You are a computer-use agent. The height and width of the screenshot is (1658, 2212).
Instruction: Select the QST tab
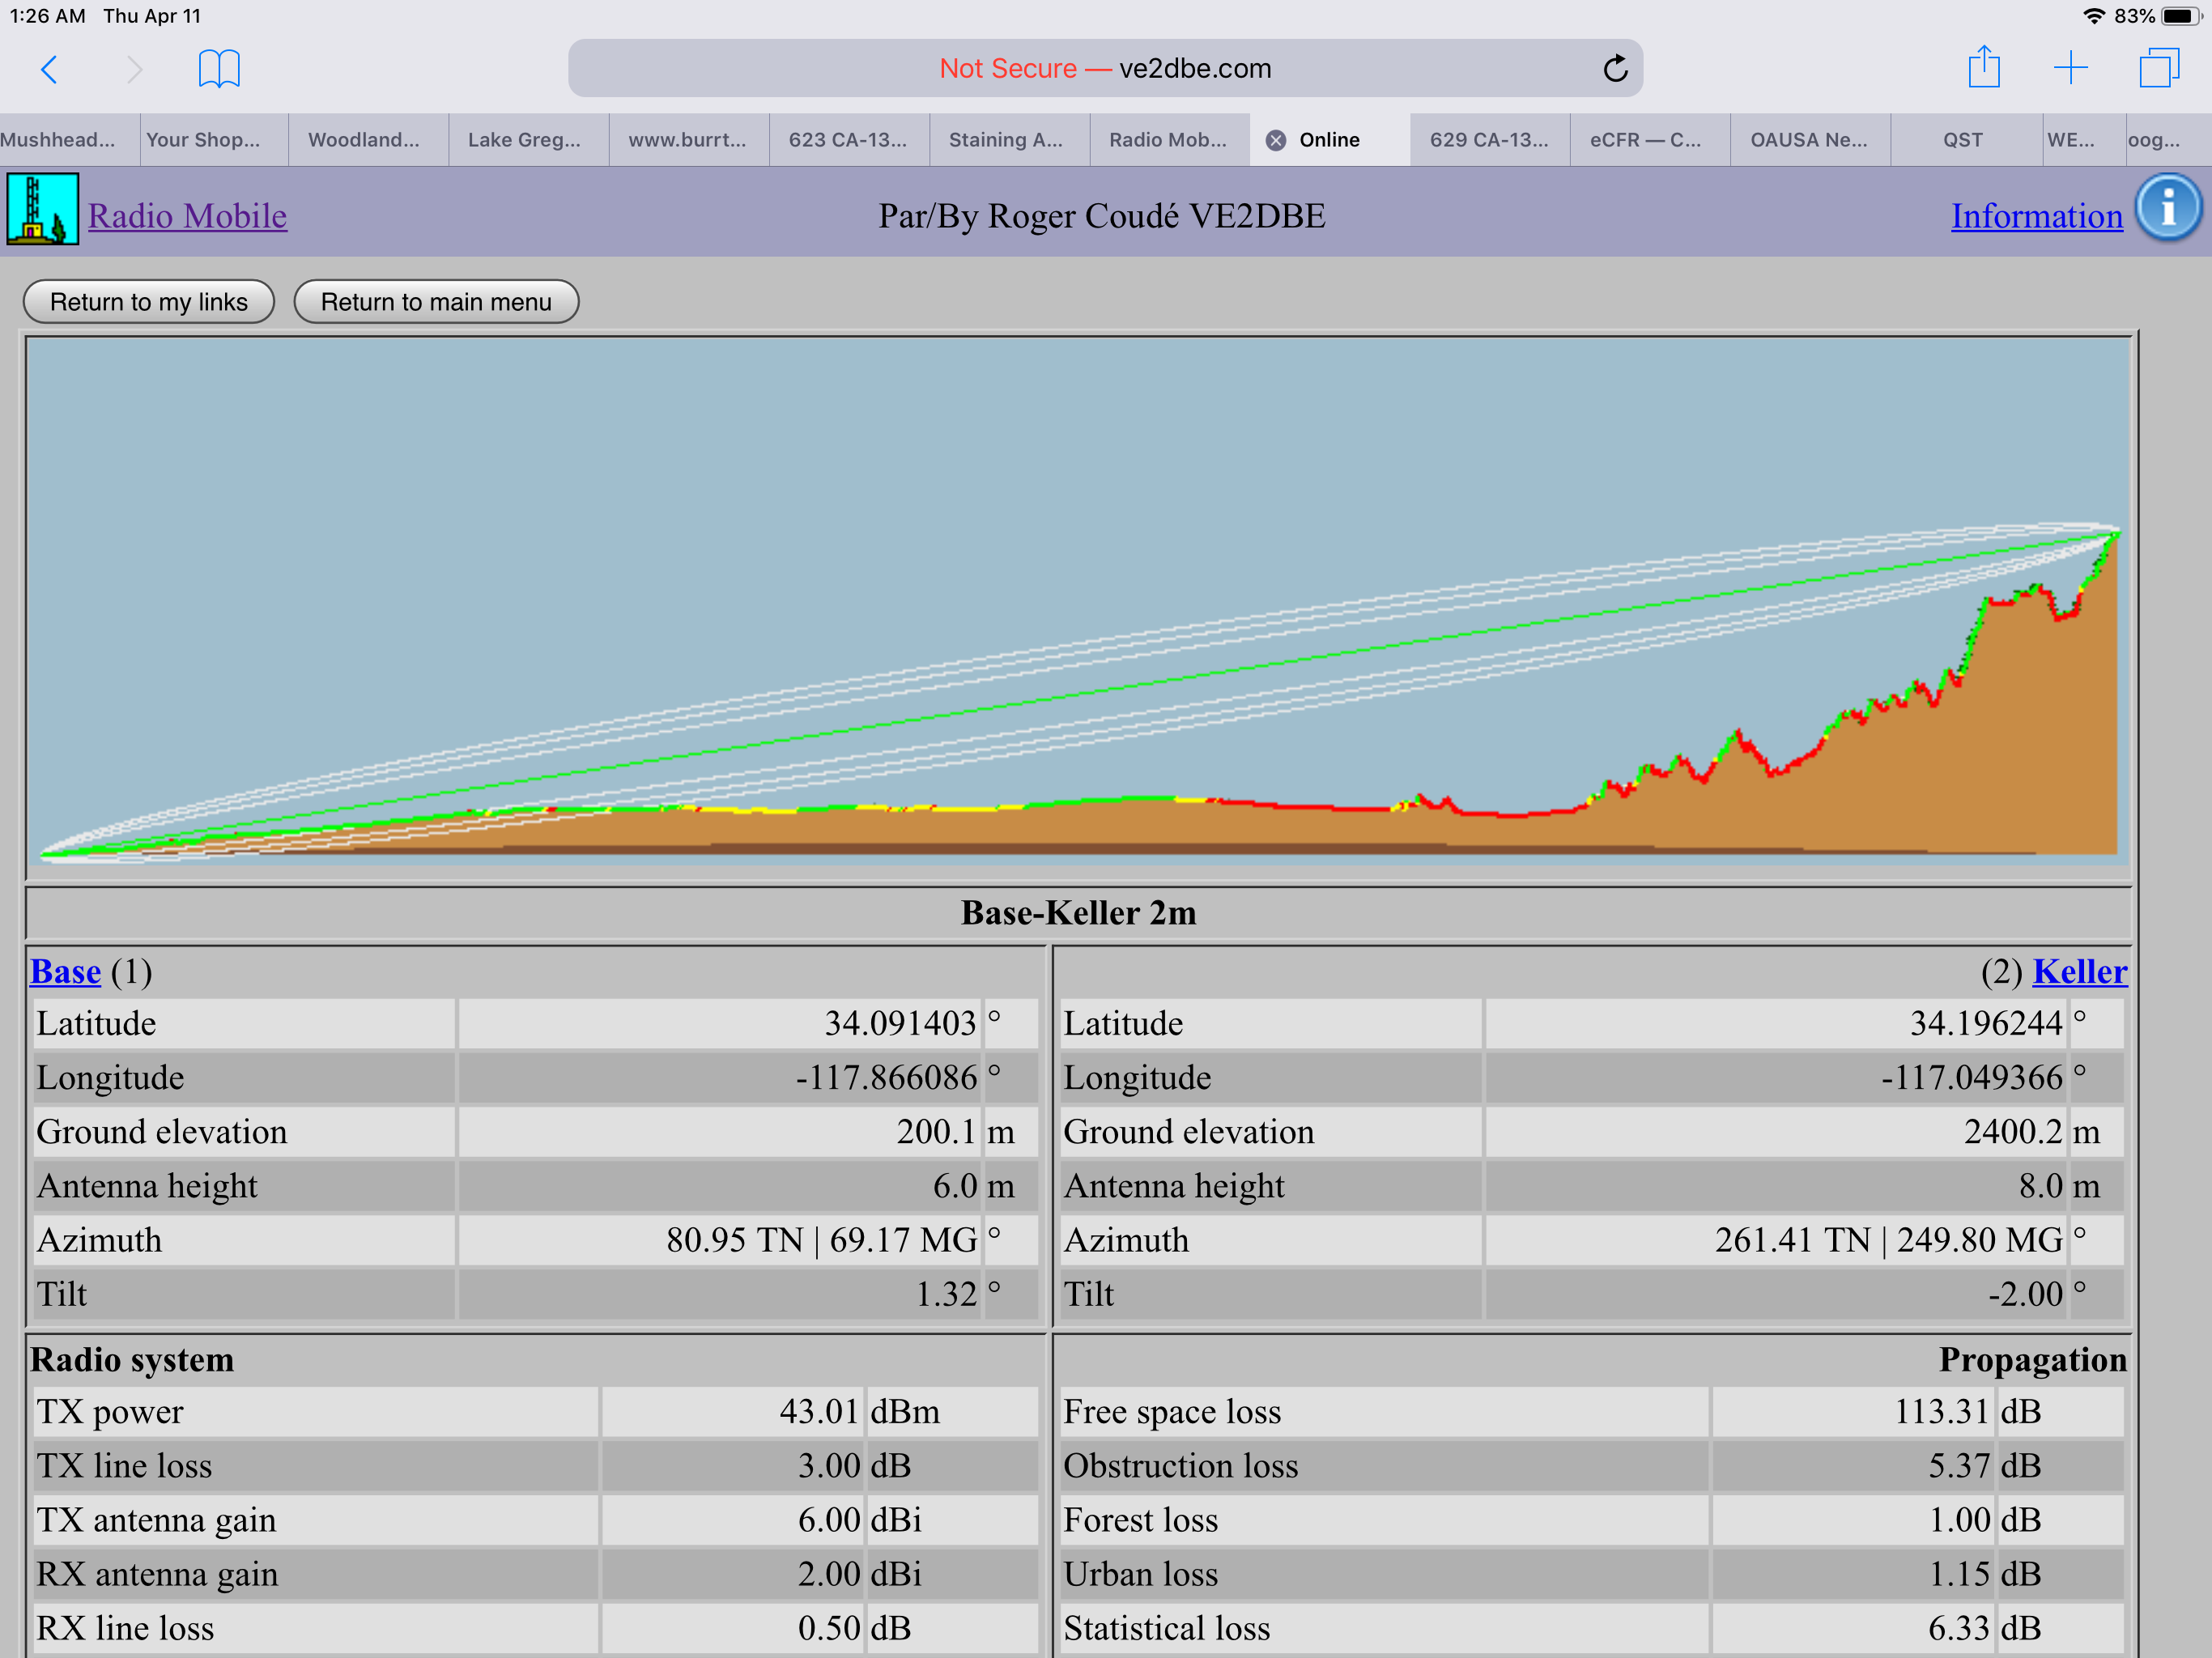coord(1962,140)
